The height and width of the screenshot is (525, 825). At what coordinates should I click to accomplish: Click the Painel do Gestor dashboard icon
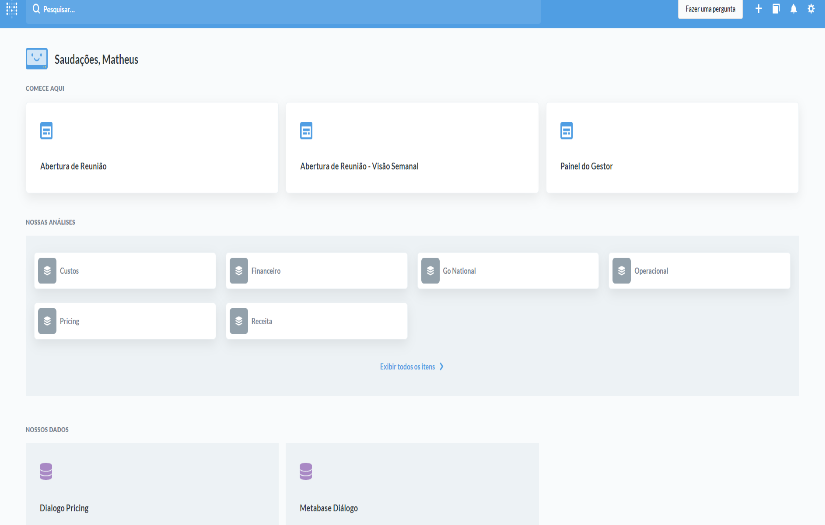tap(566, 130)
